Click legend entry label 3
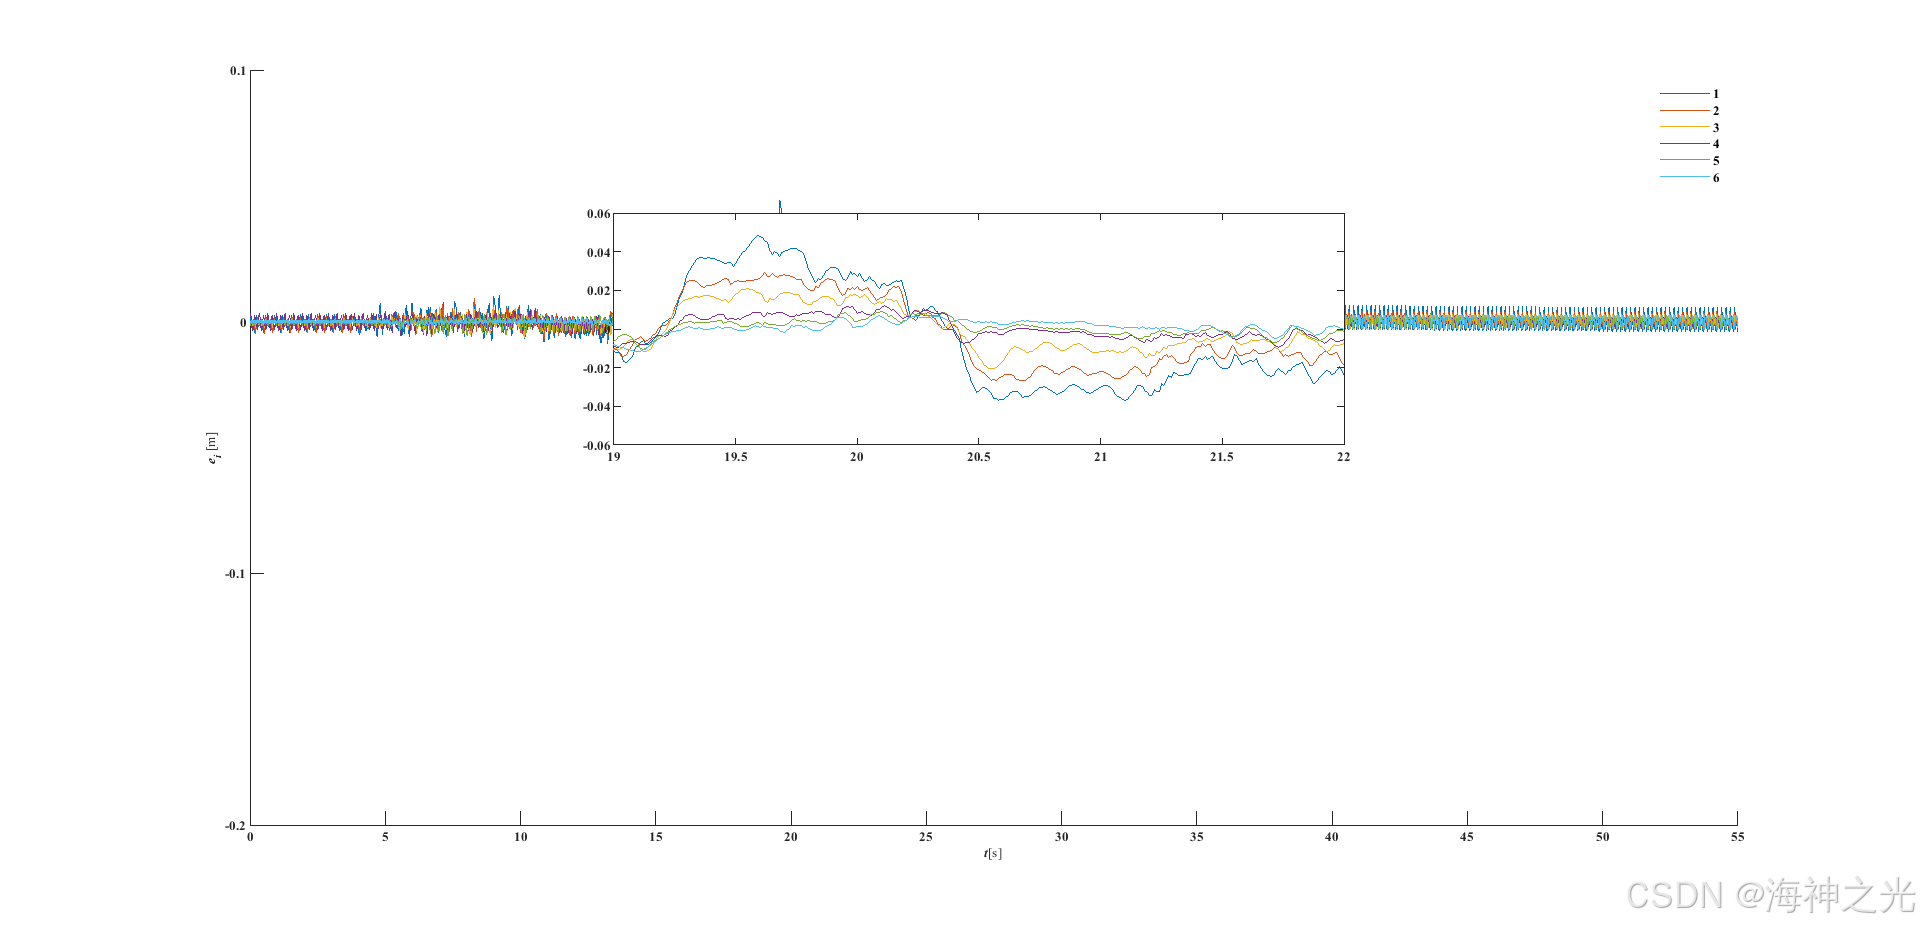 [x=1716, y=127]
